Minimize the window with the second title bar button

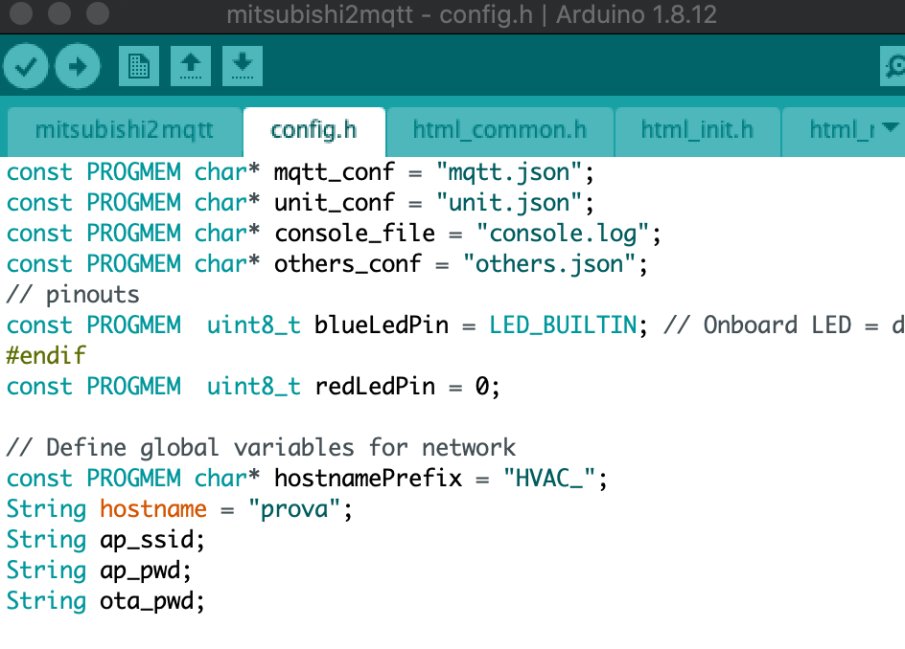59,14
